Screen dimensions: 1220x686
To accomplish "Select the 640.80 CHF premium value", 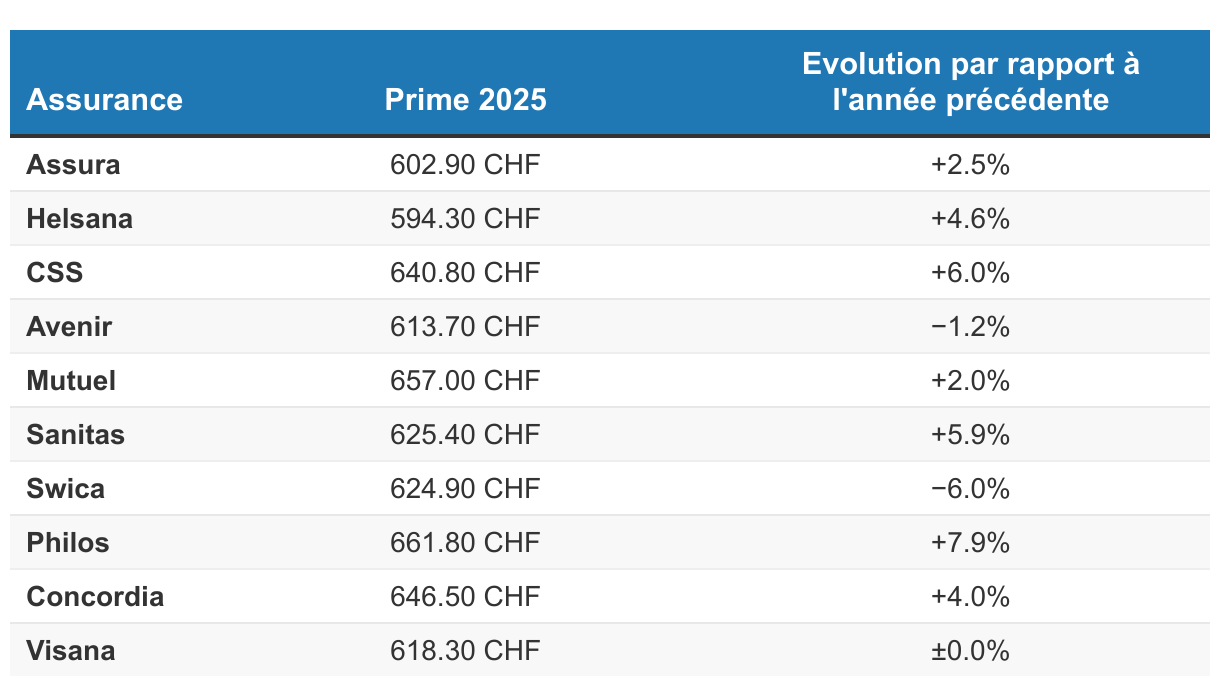I will pos(465,273).
